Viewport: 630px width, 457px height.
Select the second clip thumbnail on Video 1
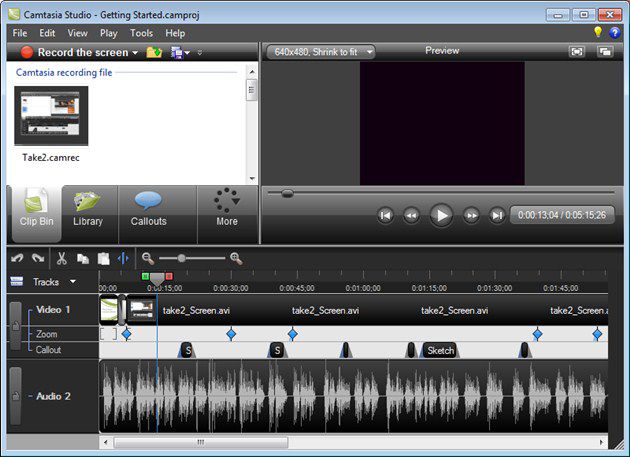click(141, 309)
